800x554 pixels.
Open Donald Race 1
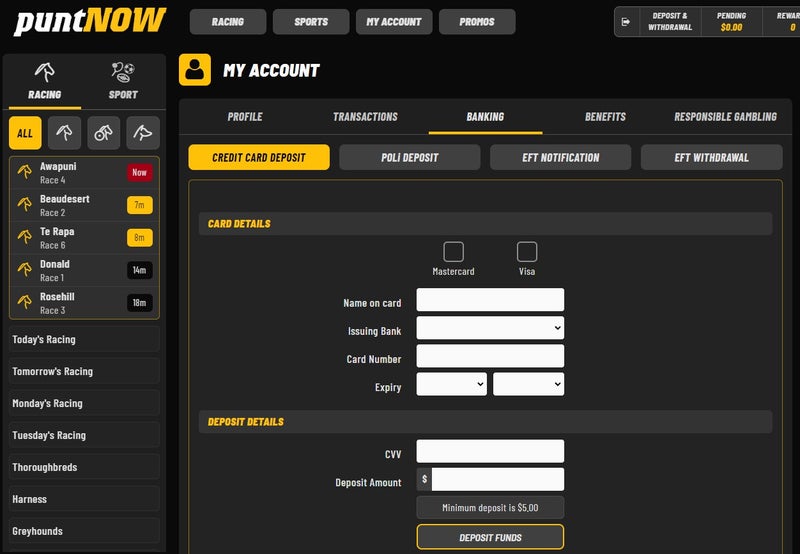point(84,270)
